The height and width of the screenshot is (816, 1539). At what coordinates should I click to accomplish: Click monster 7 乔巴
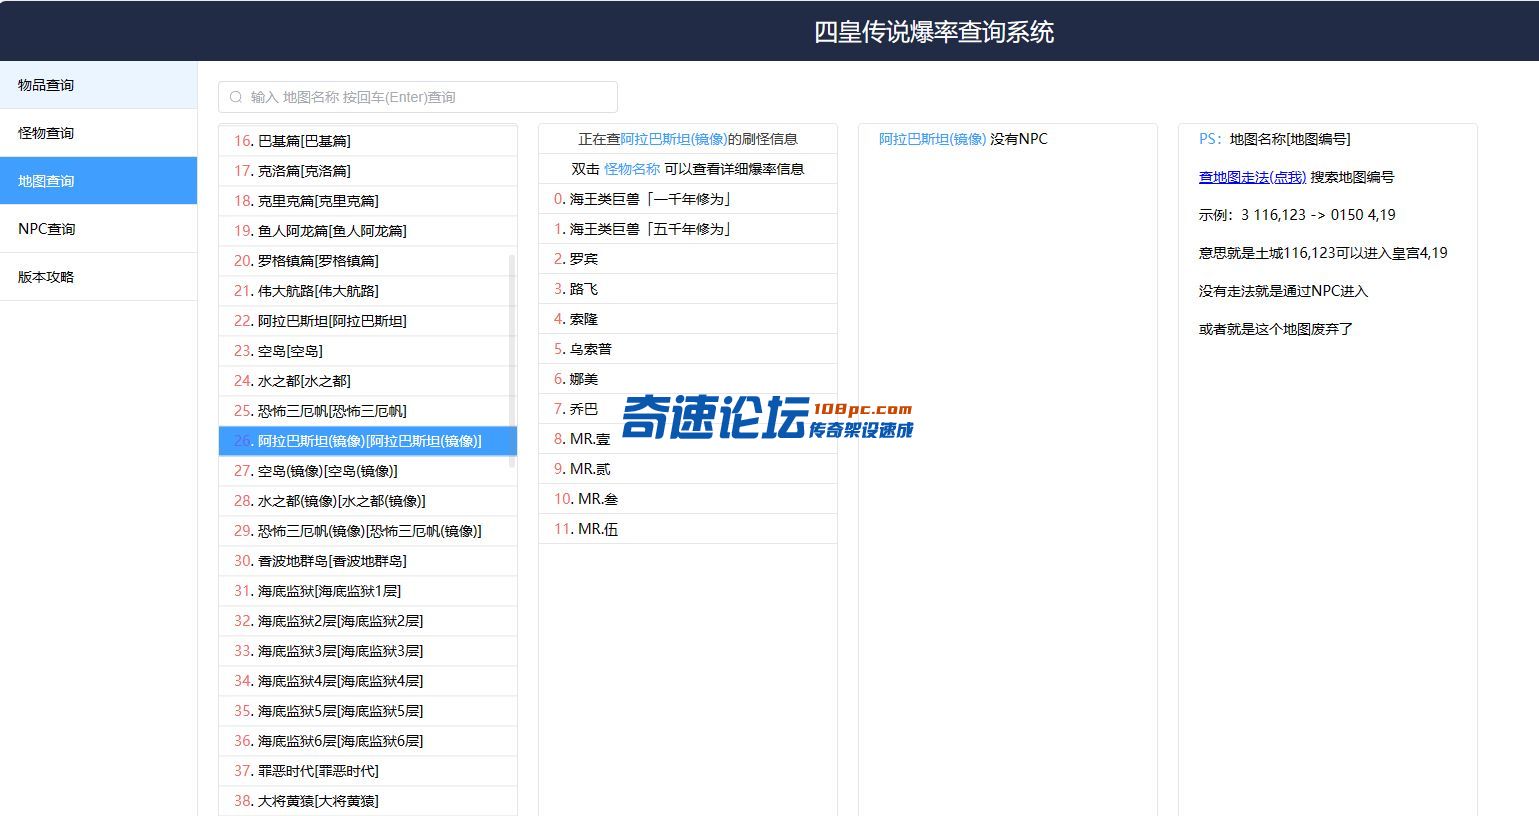pos(688,409)
